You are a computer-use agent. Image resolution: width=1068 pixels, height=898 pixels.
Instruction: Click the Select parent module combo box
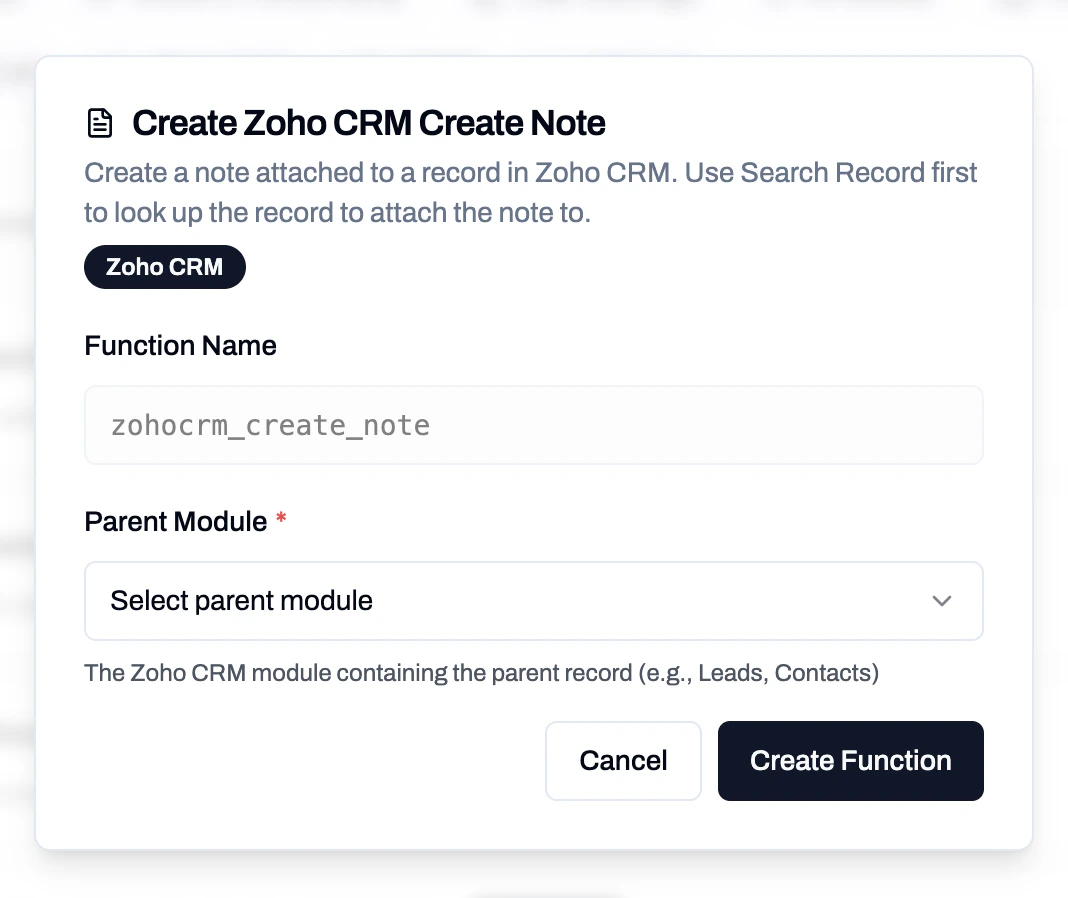point(534,601)
